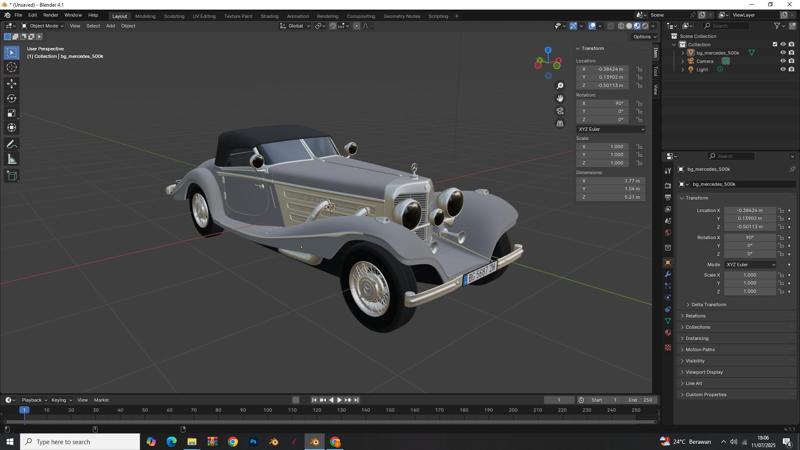Select the Scale tool
The width and height of the screenshot is (800, 450).
click(12, 113)
